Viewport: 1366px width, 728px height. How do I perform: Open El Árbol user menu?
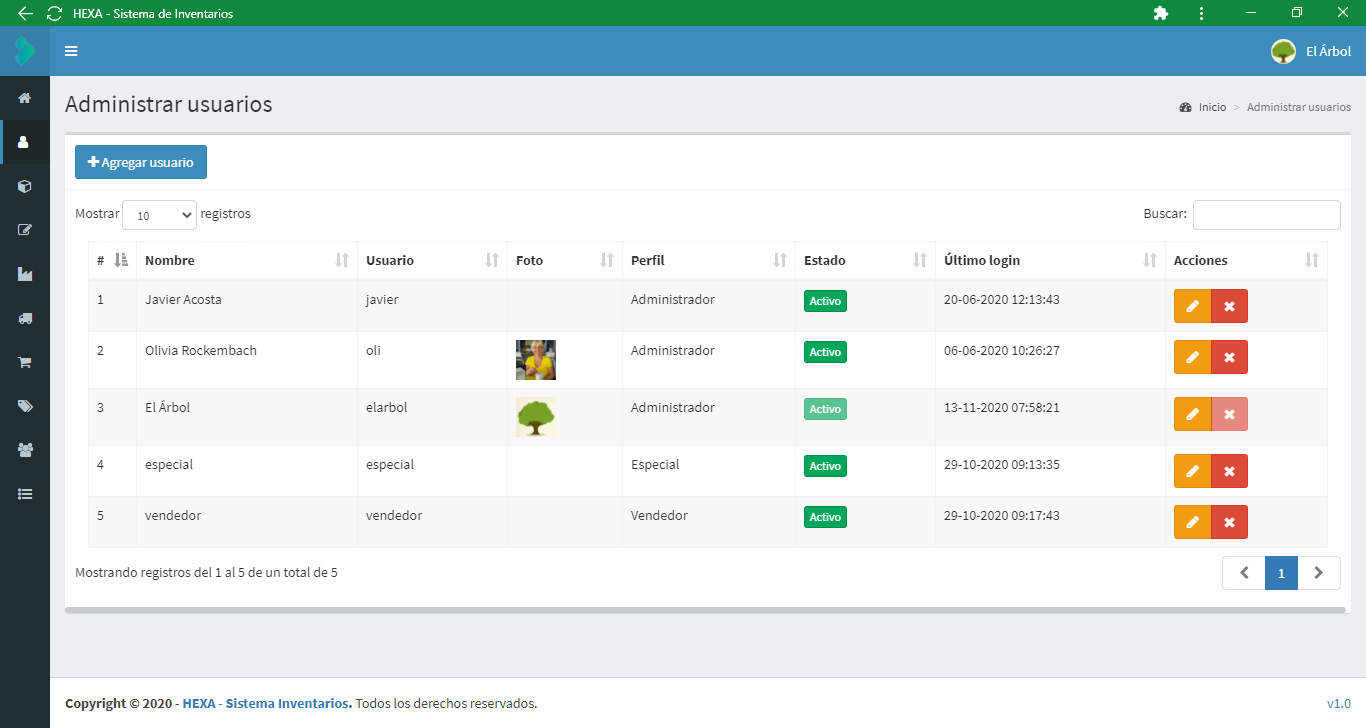pyautogui.click(x=1311, y=51)
